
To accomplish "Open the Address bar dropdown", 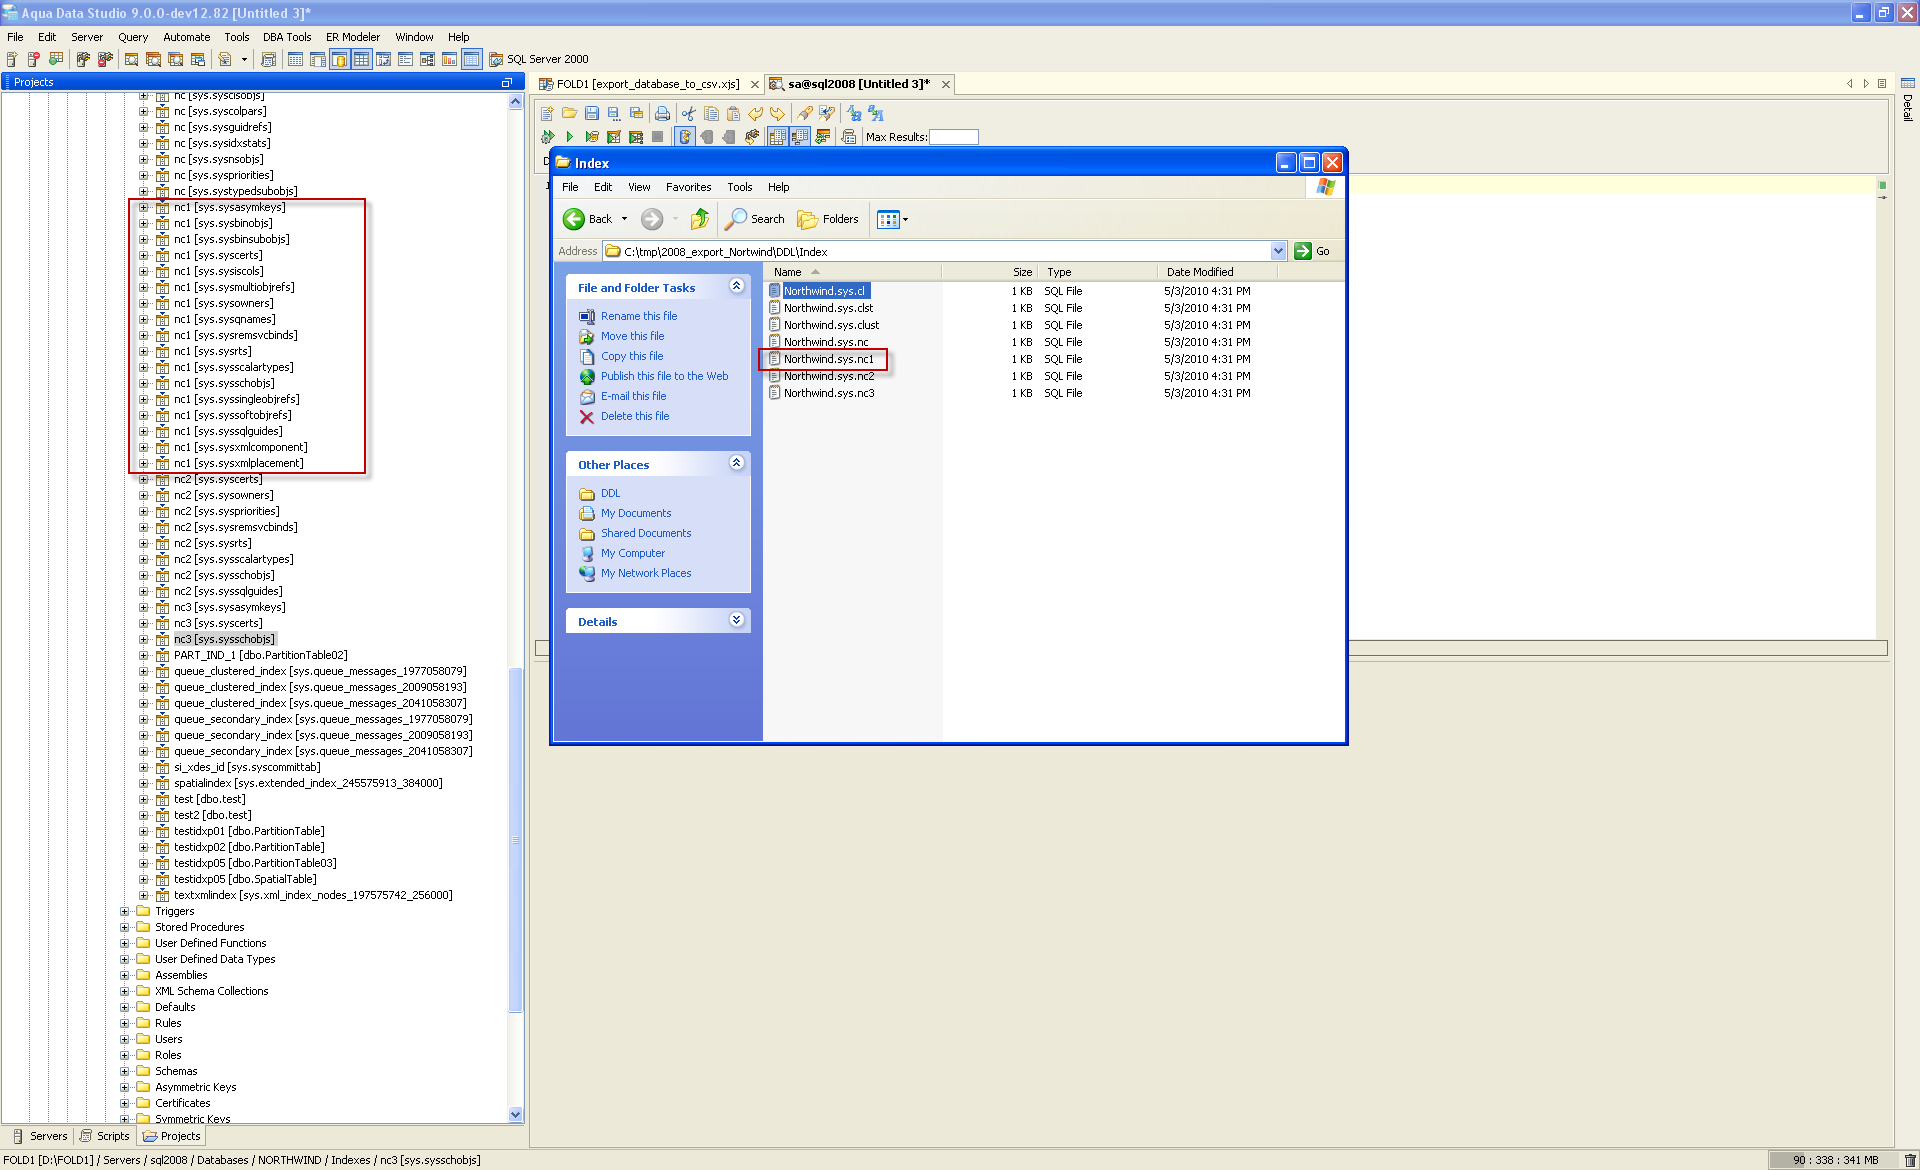I will (x=1279, y=251).
